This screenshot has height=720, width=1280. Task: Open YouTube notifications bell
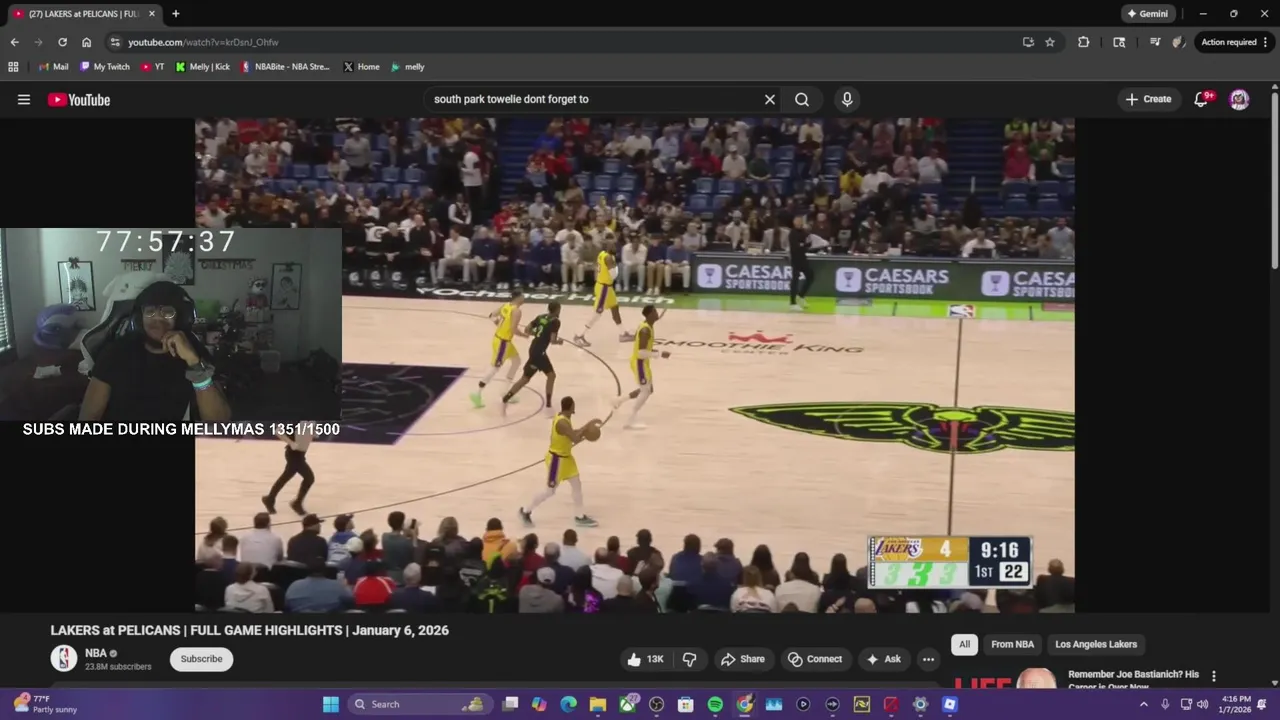pyautogui.click(x=1202, y=99)
